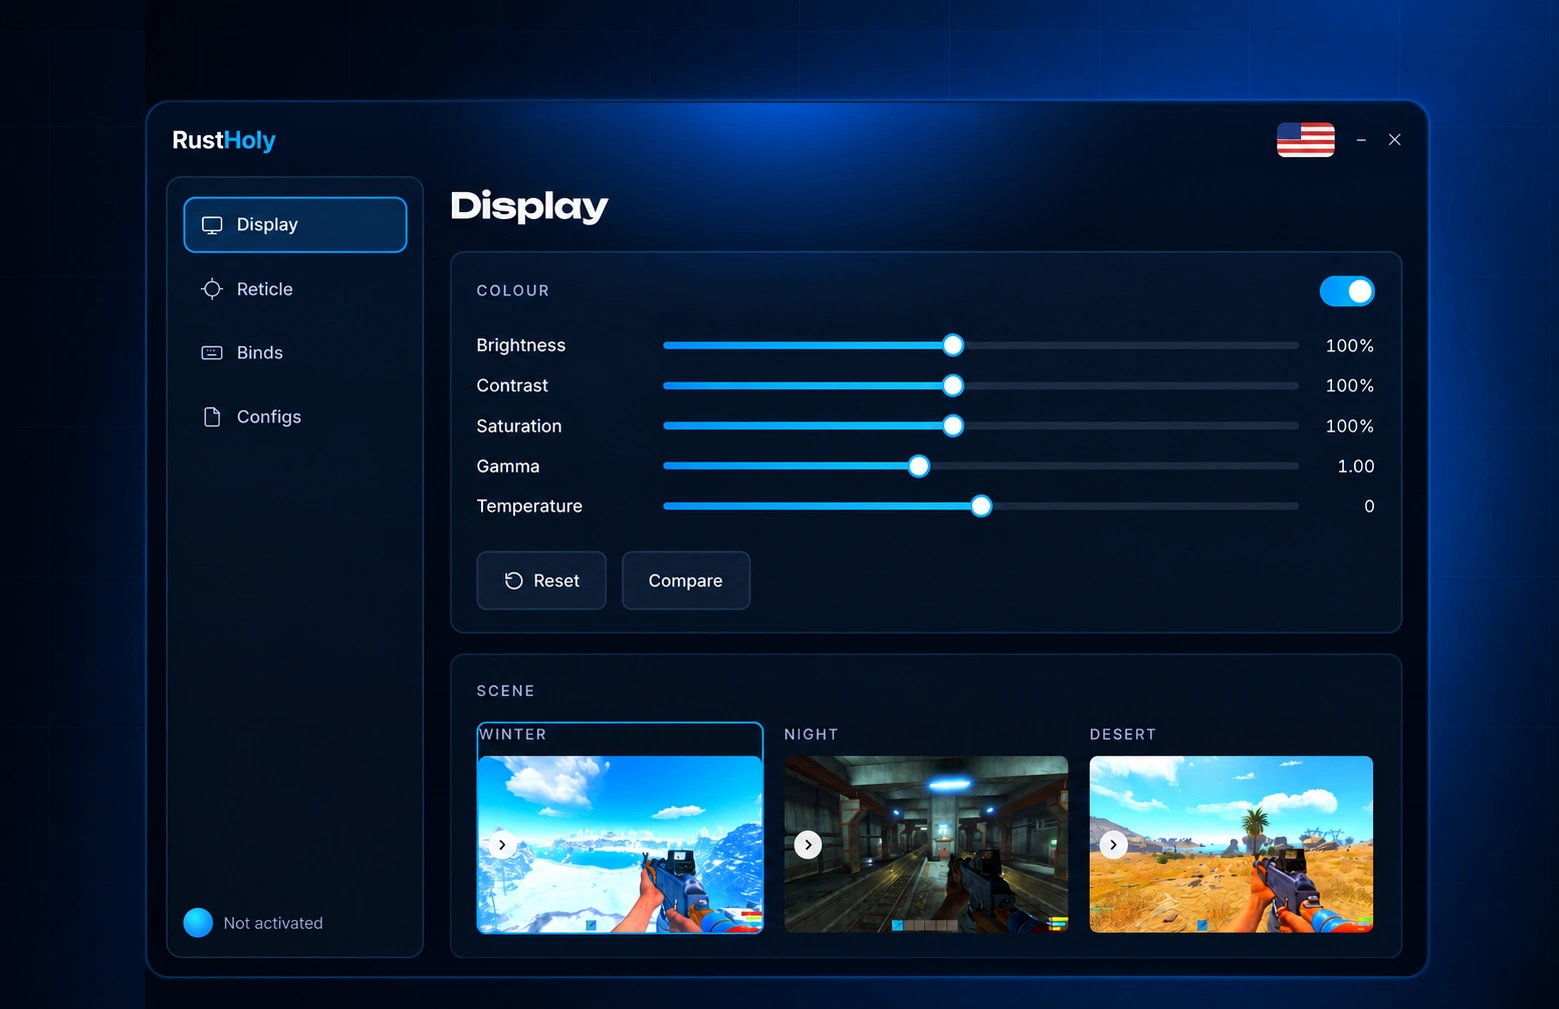Open the Reticle section
1559x1009 pixels.
point(295,289)
